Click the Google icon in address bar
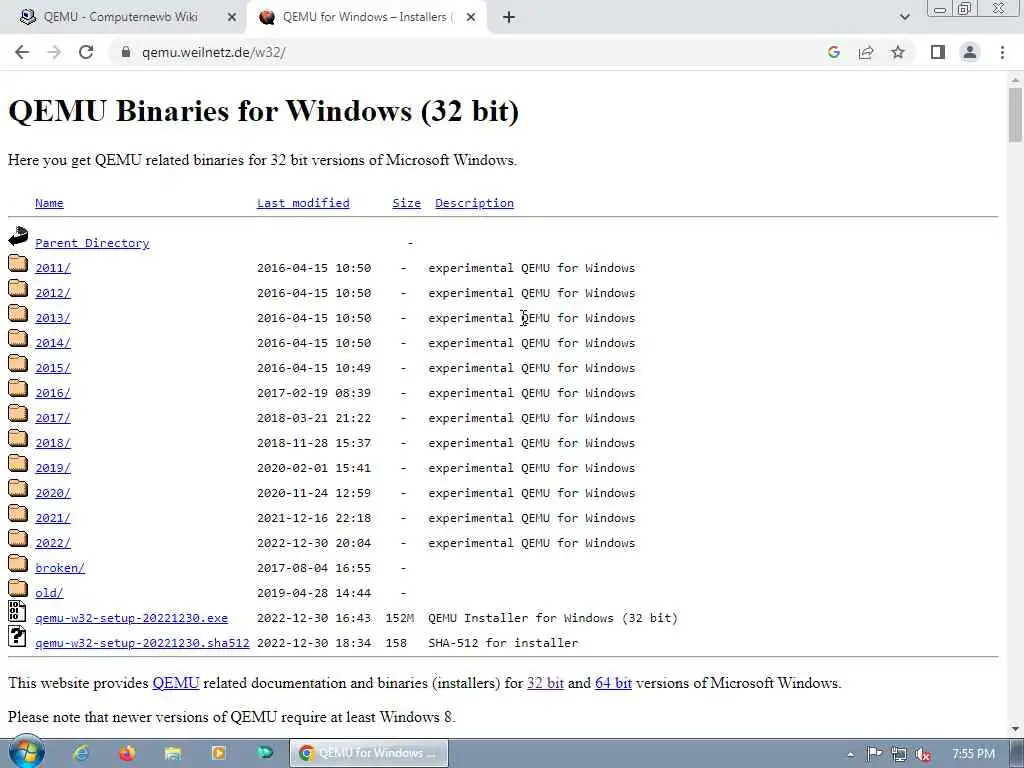This screenshot has width=1024, height=768. click(x=833, y=52)
